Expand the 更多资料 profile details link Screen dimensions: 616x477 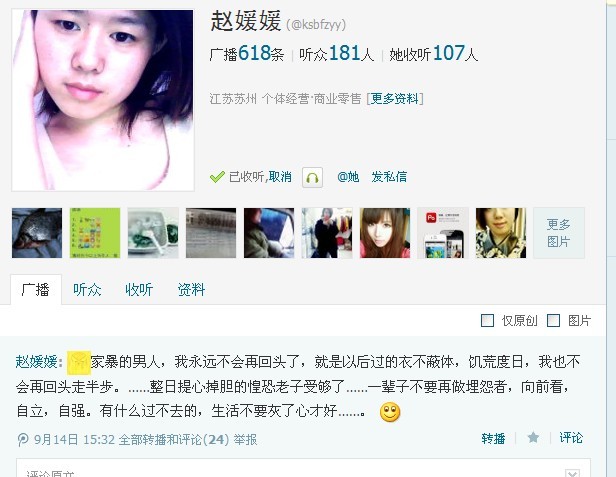pos(395,98)
